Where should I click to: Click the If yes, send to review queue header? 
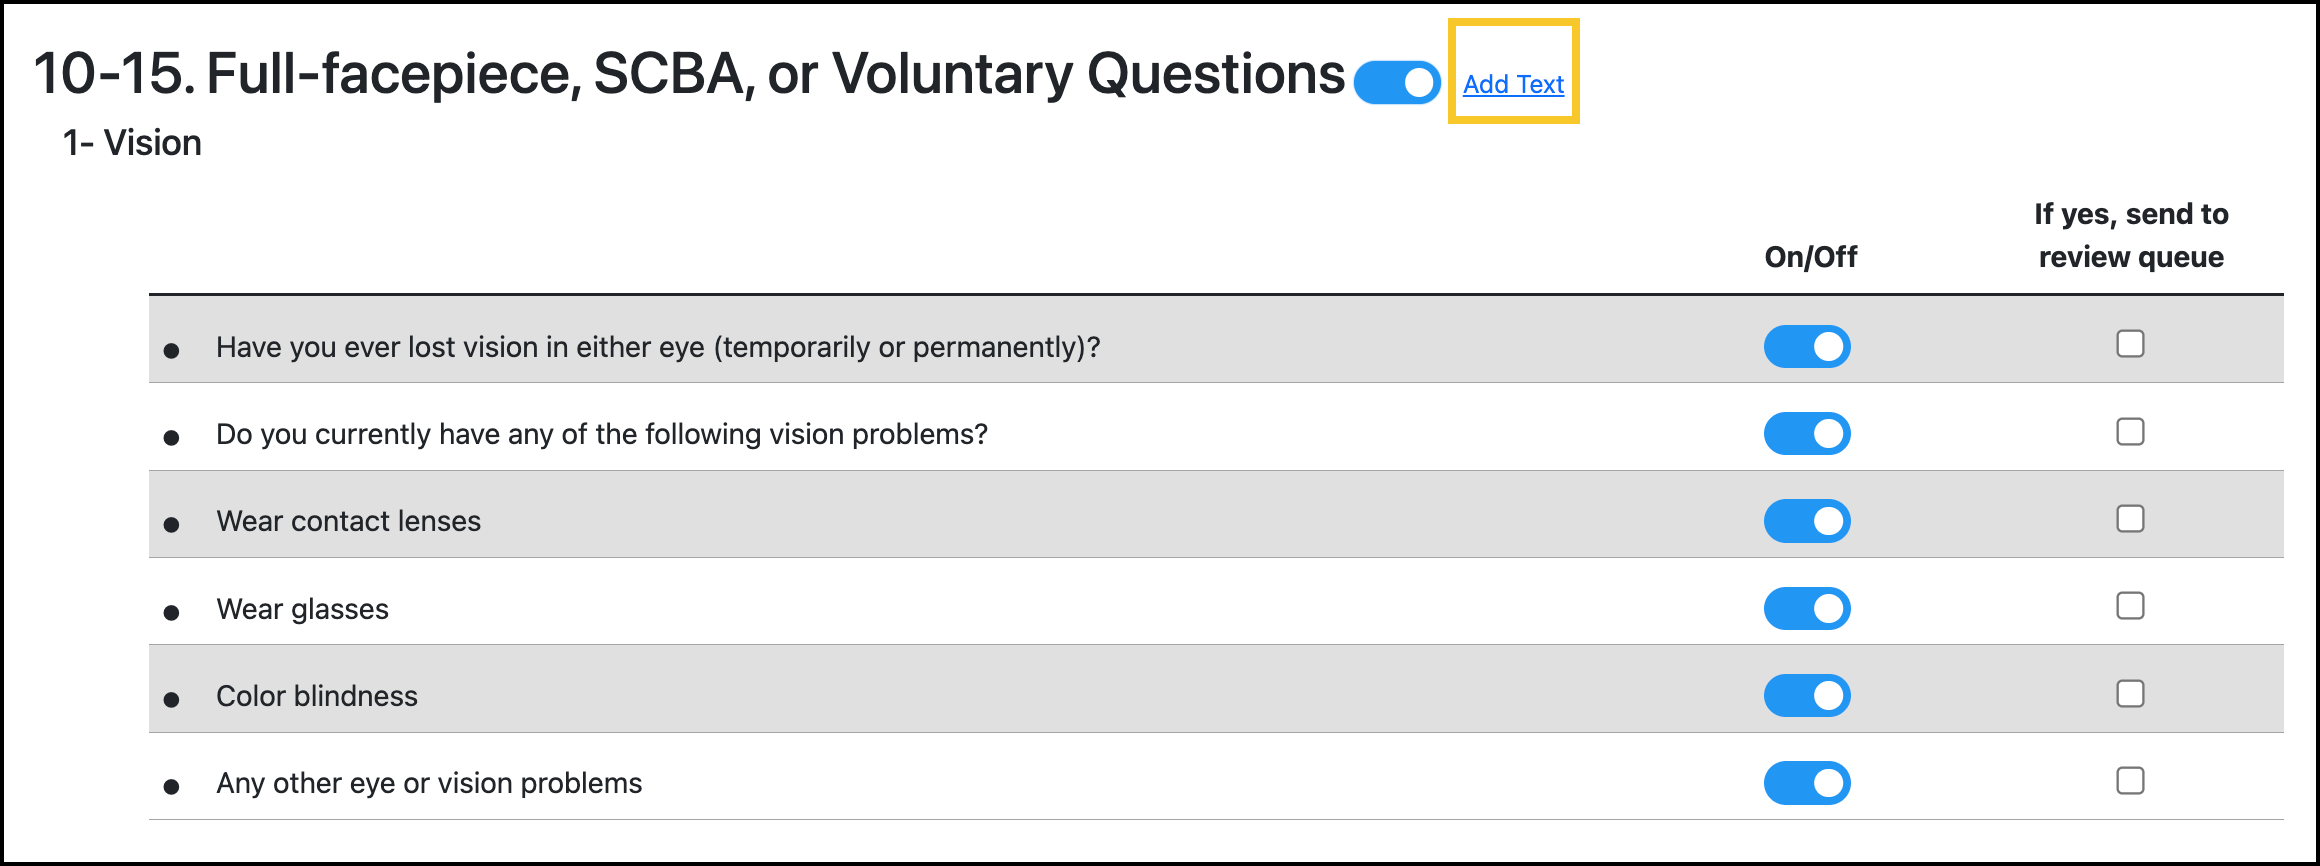(2130, 234)
